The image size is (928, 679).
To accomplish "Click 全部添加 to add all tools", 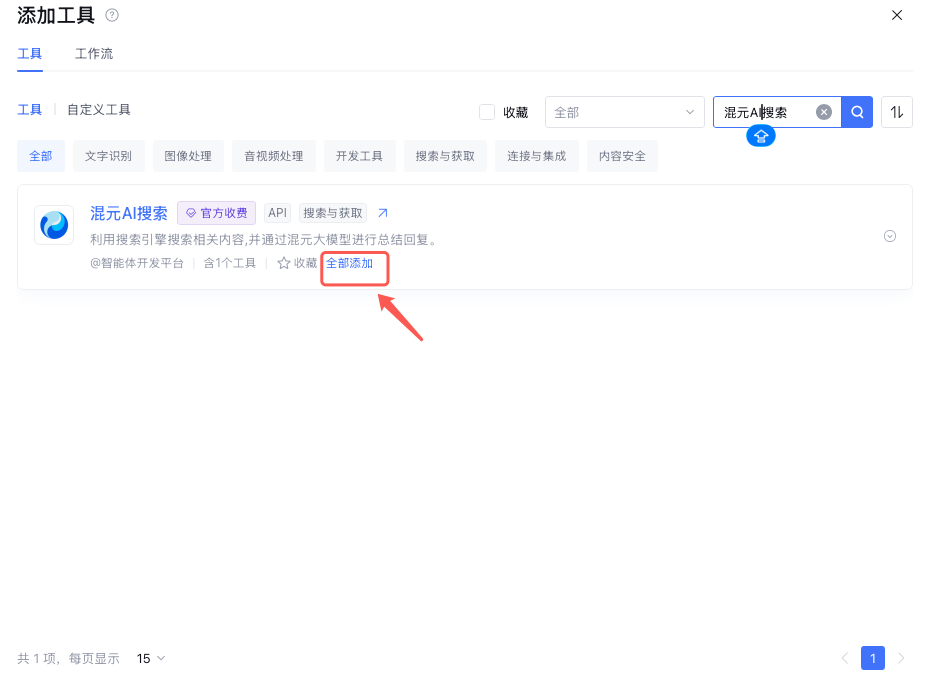I will (x=350, y=263).
